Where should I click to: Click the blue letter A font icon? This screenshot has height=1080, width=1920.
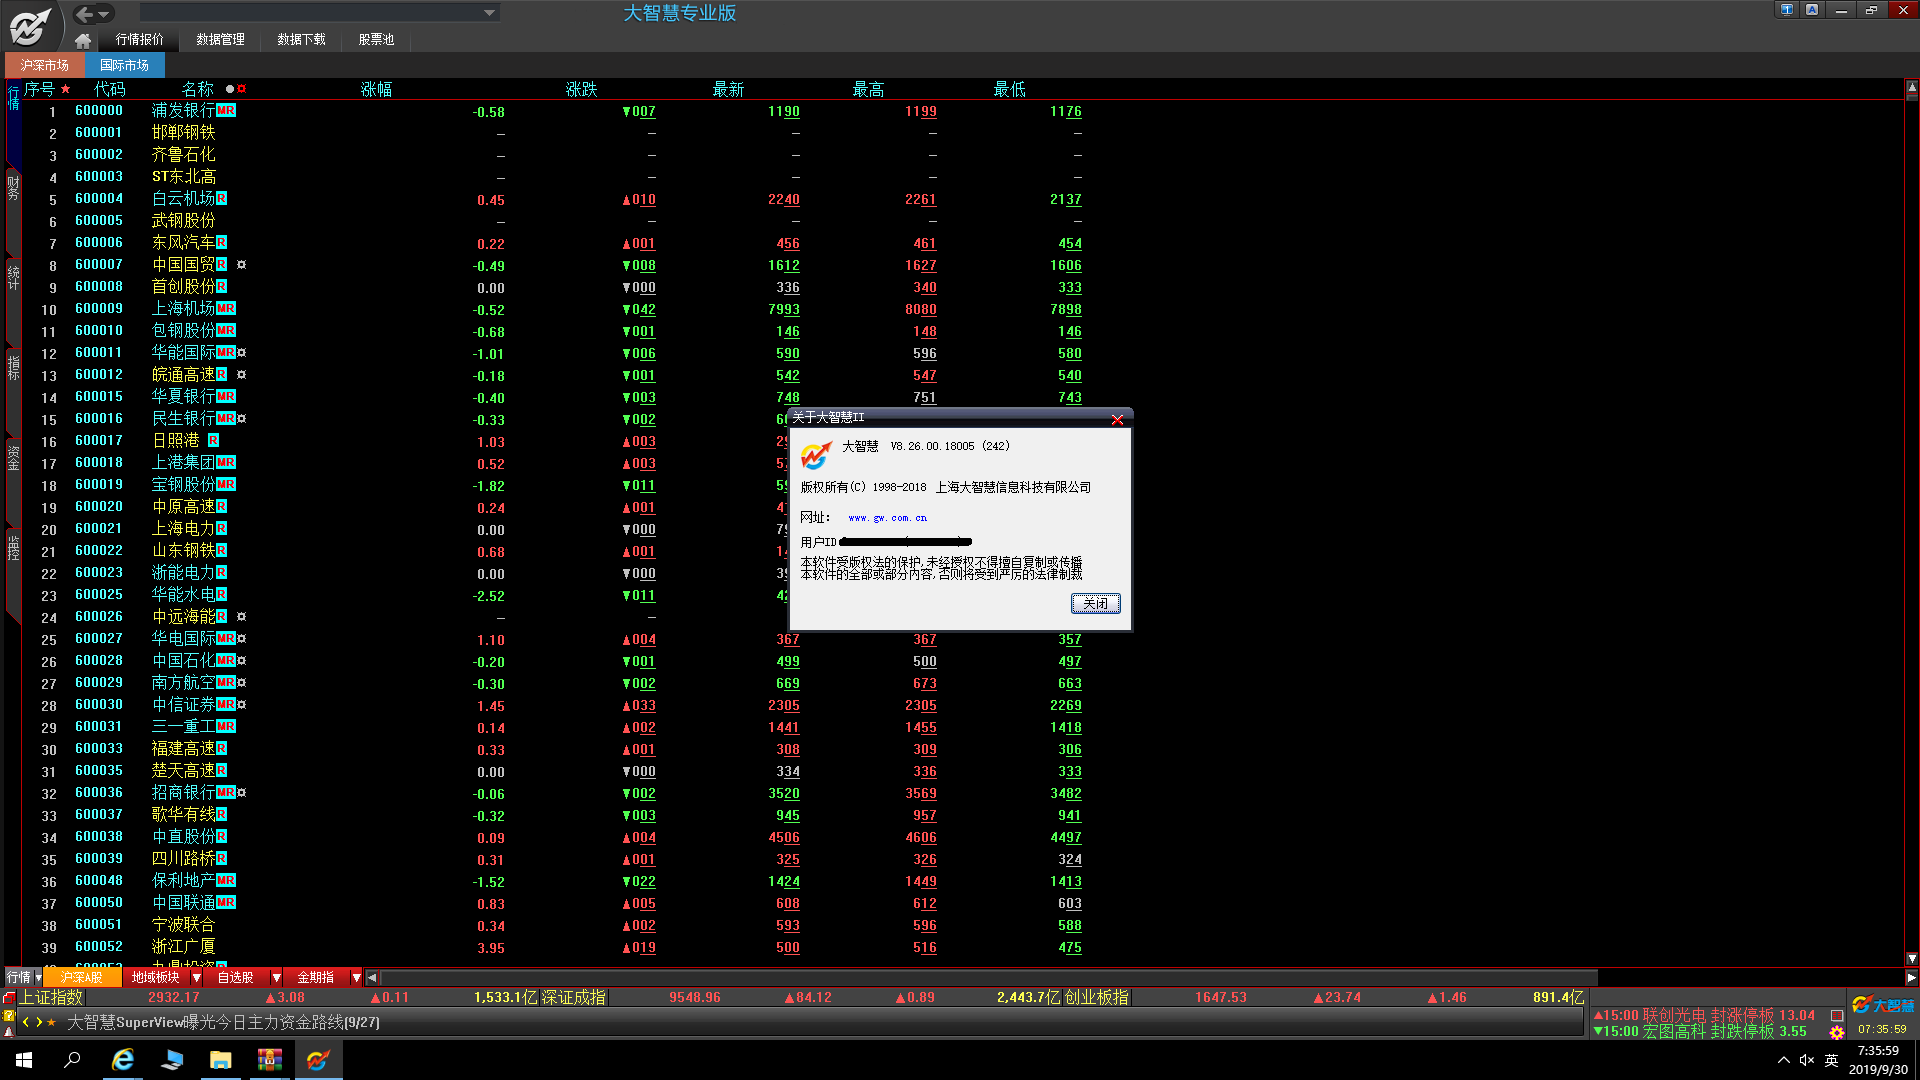1812,10
